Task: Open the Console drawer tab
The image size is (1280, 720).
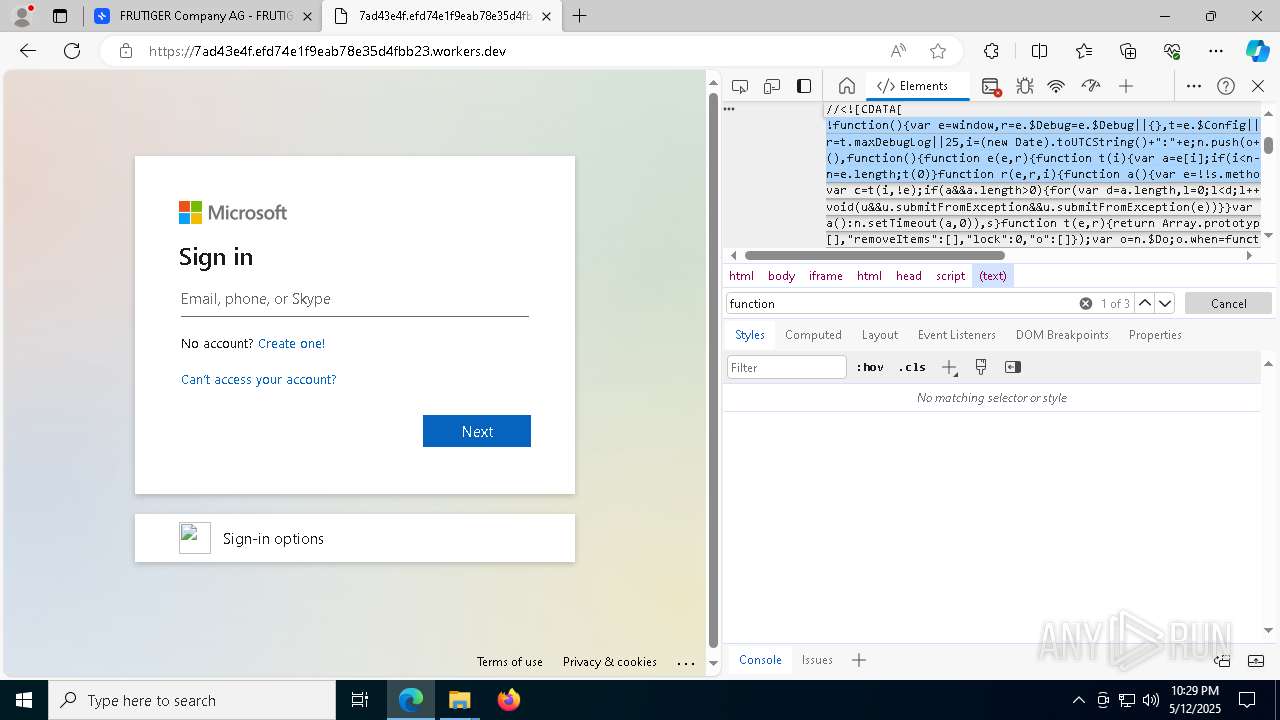Action: (760, 660)
